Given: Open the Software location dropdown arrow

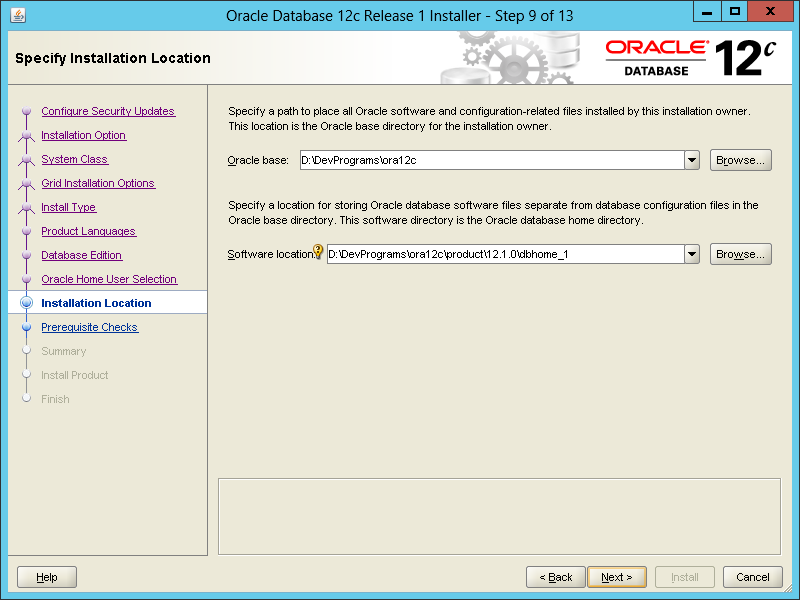Looking at the screenshot, I should tap(691, 254).
